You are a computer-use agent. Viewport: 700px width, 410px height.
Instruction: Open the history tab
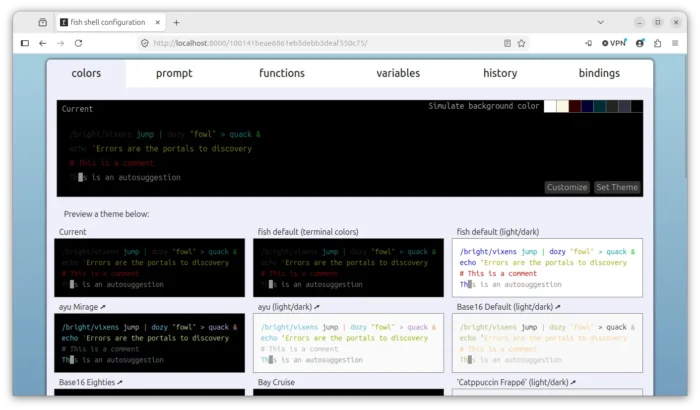point(500,73)
